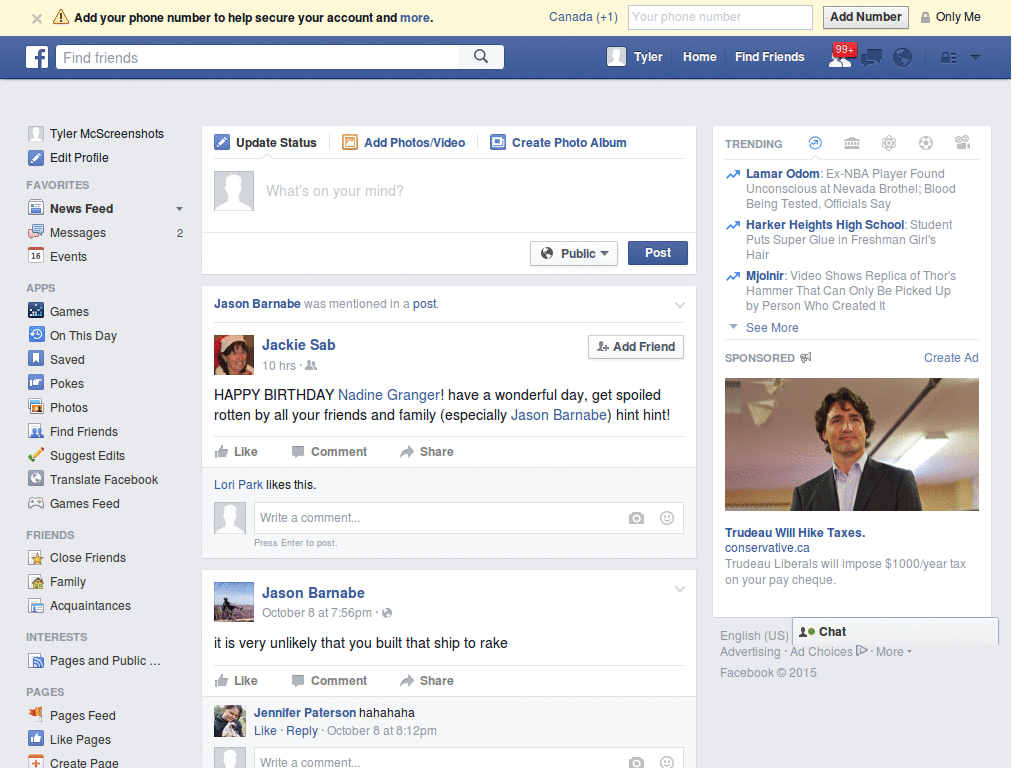Click the search magnifier button
Screen dimensions: 1024x768
pos(481,57)
